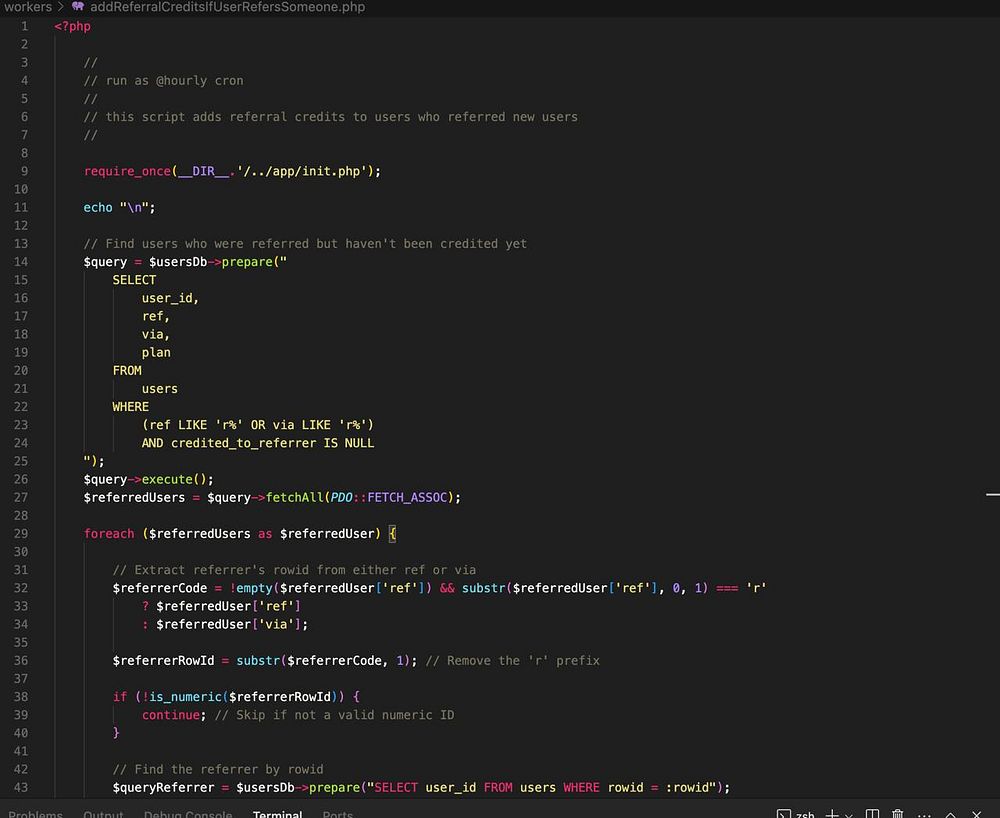Place cursor on require_once statement
1000x818 pixels.
[x=127, y=171]
